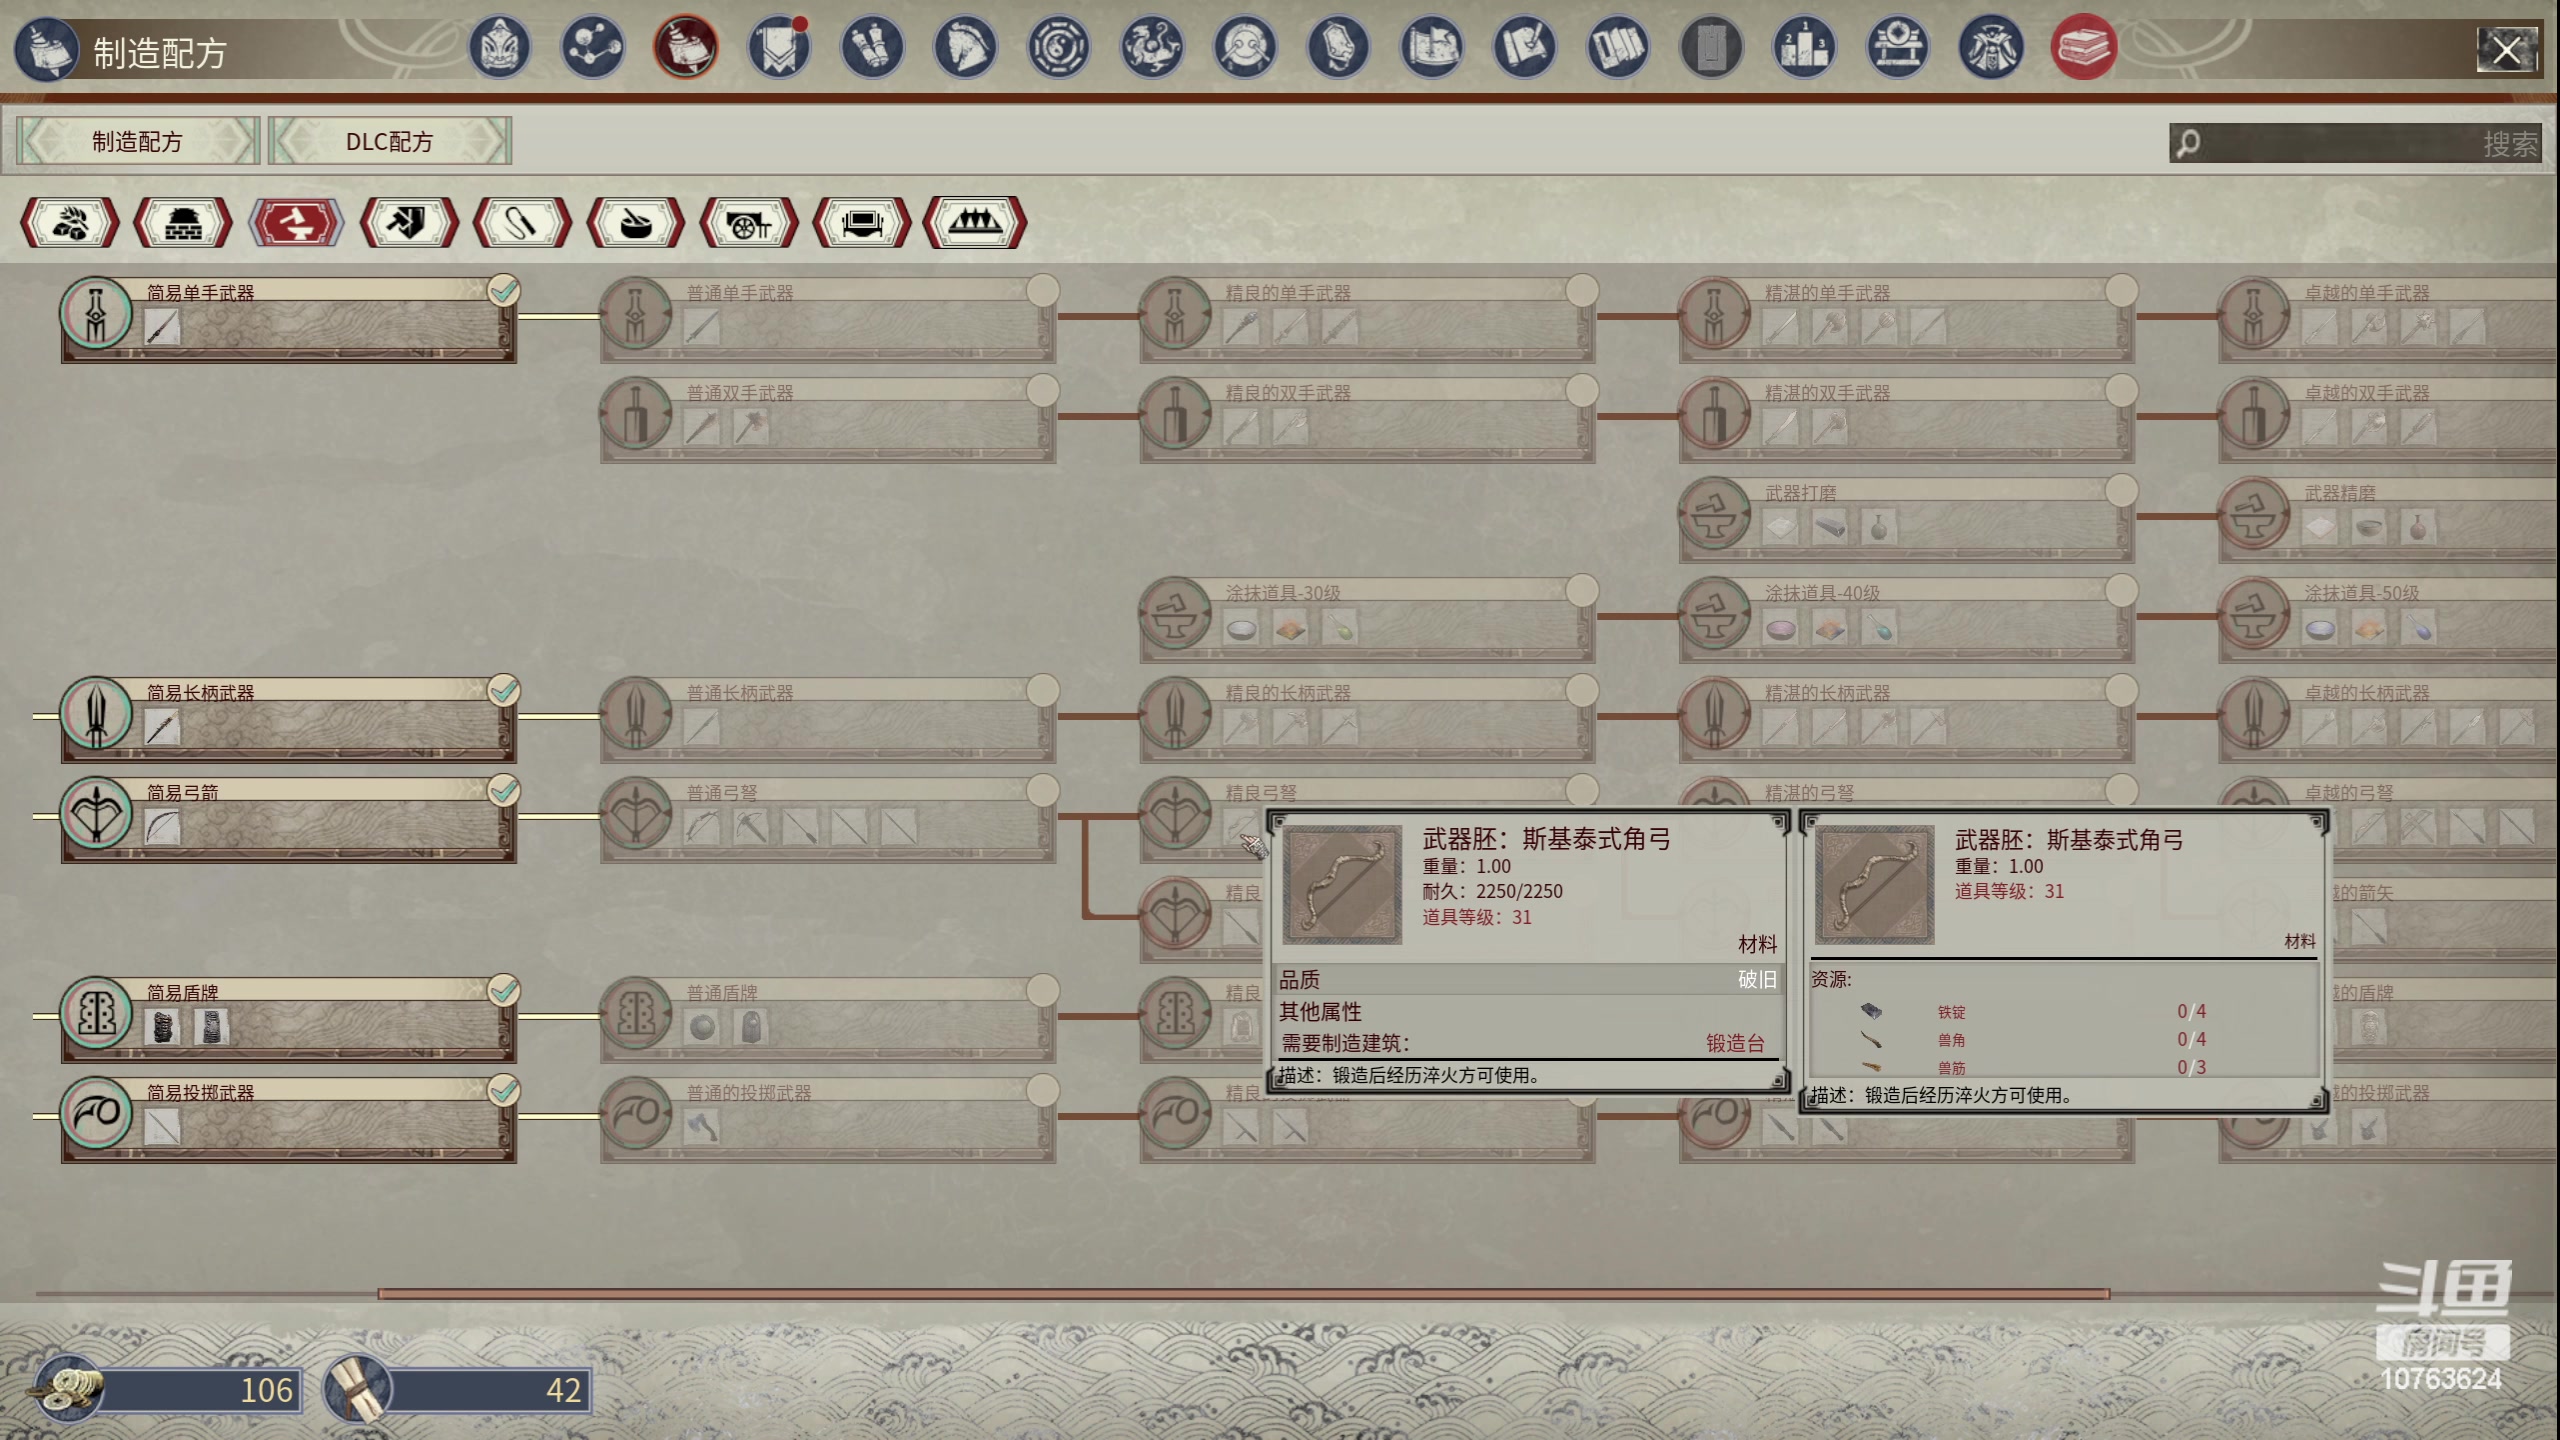Select the cart wheel category filter
The height and width of the screenshot is (1440, 2560).
tap(748, 222)
